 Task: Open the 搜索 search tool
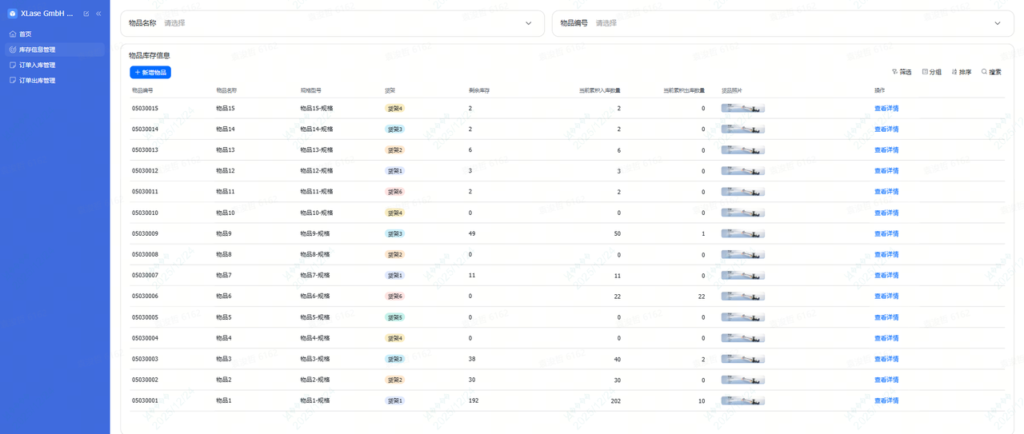(991, 72)
